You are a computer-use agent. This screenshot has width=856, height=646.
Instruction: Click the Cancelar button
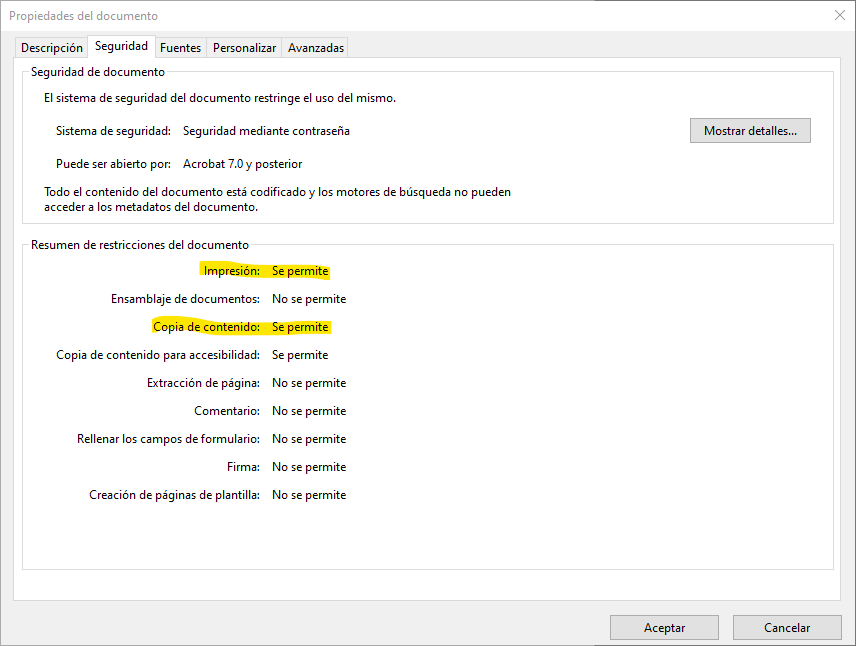(786, 628)
